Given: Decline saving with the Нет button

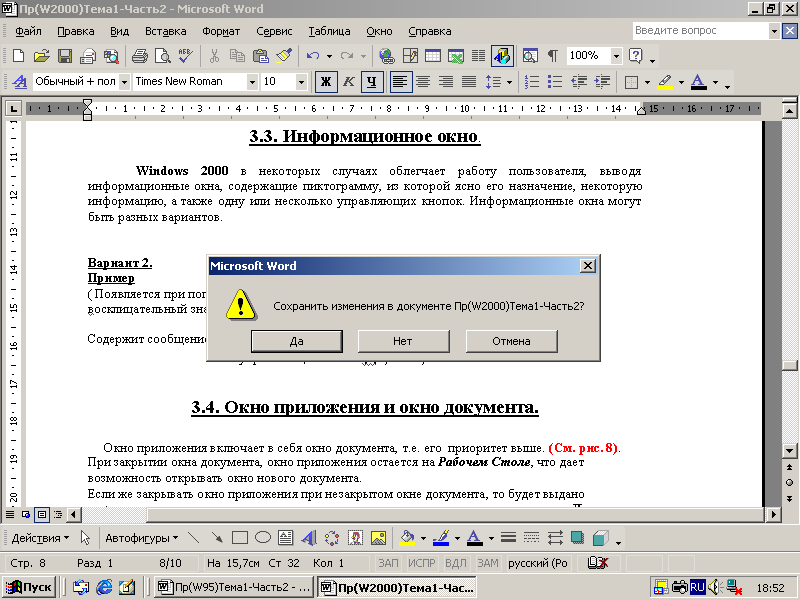Looking at the screenshot, I should pyautogui.click(x=403, y=341).
